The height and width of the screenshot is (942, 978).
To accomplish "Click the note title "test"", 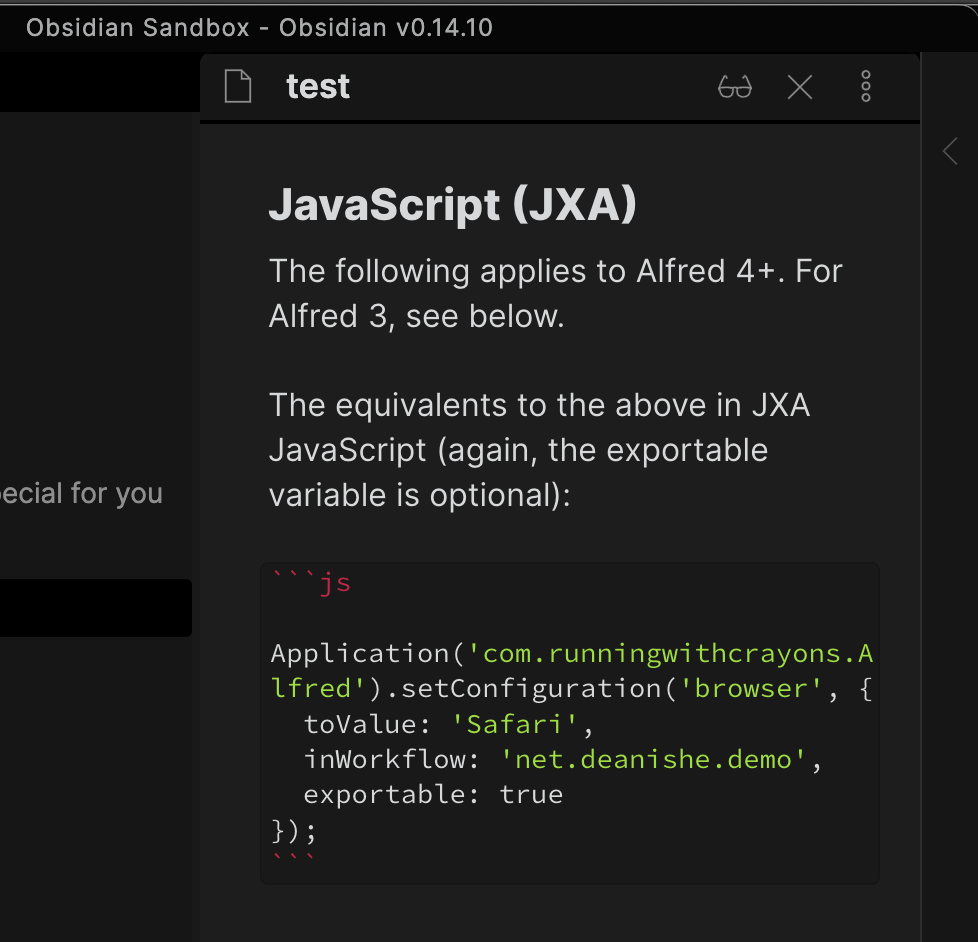I will (x=317, y=87).
